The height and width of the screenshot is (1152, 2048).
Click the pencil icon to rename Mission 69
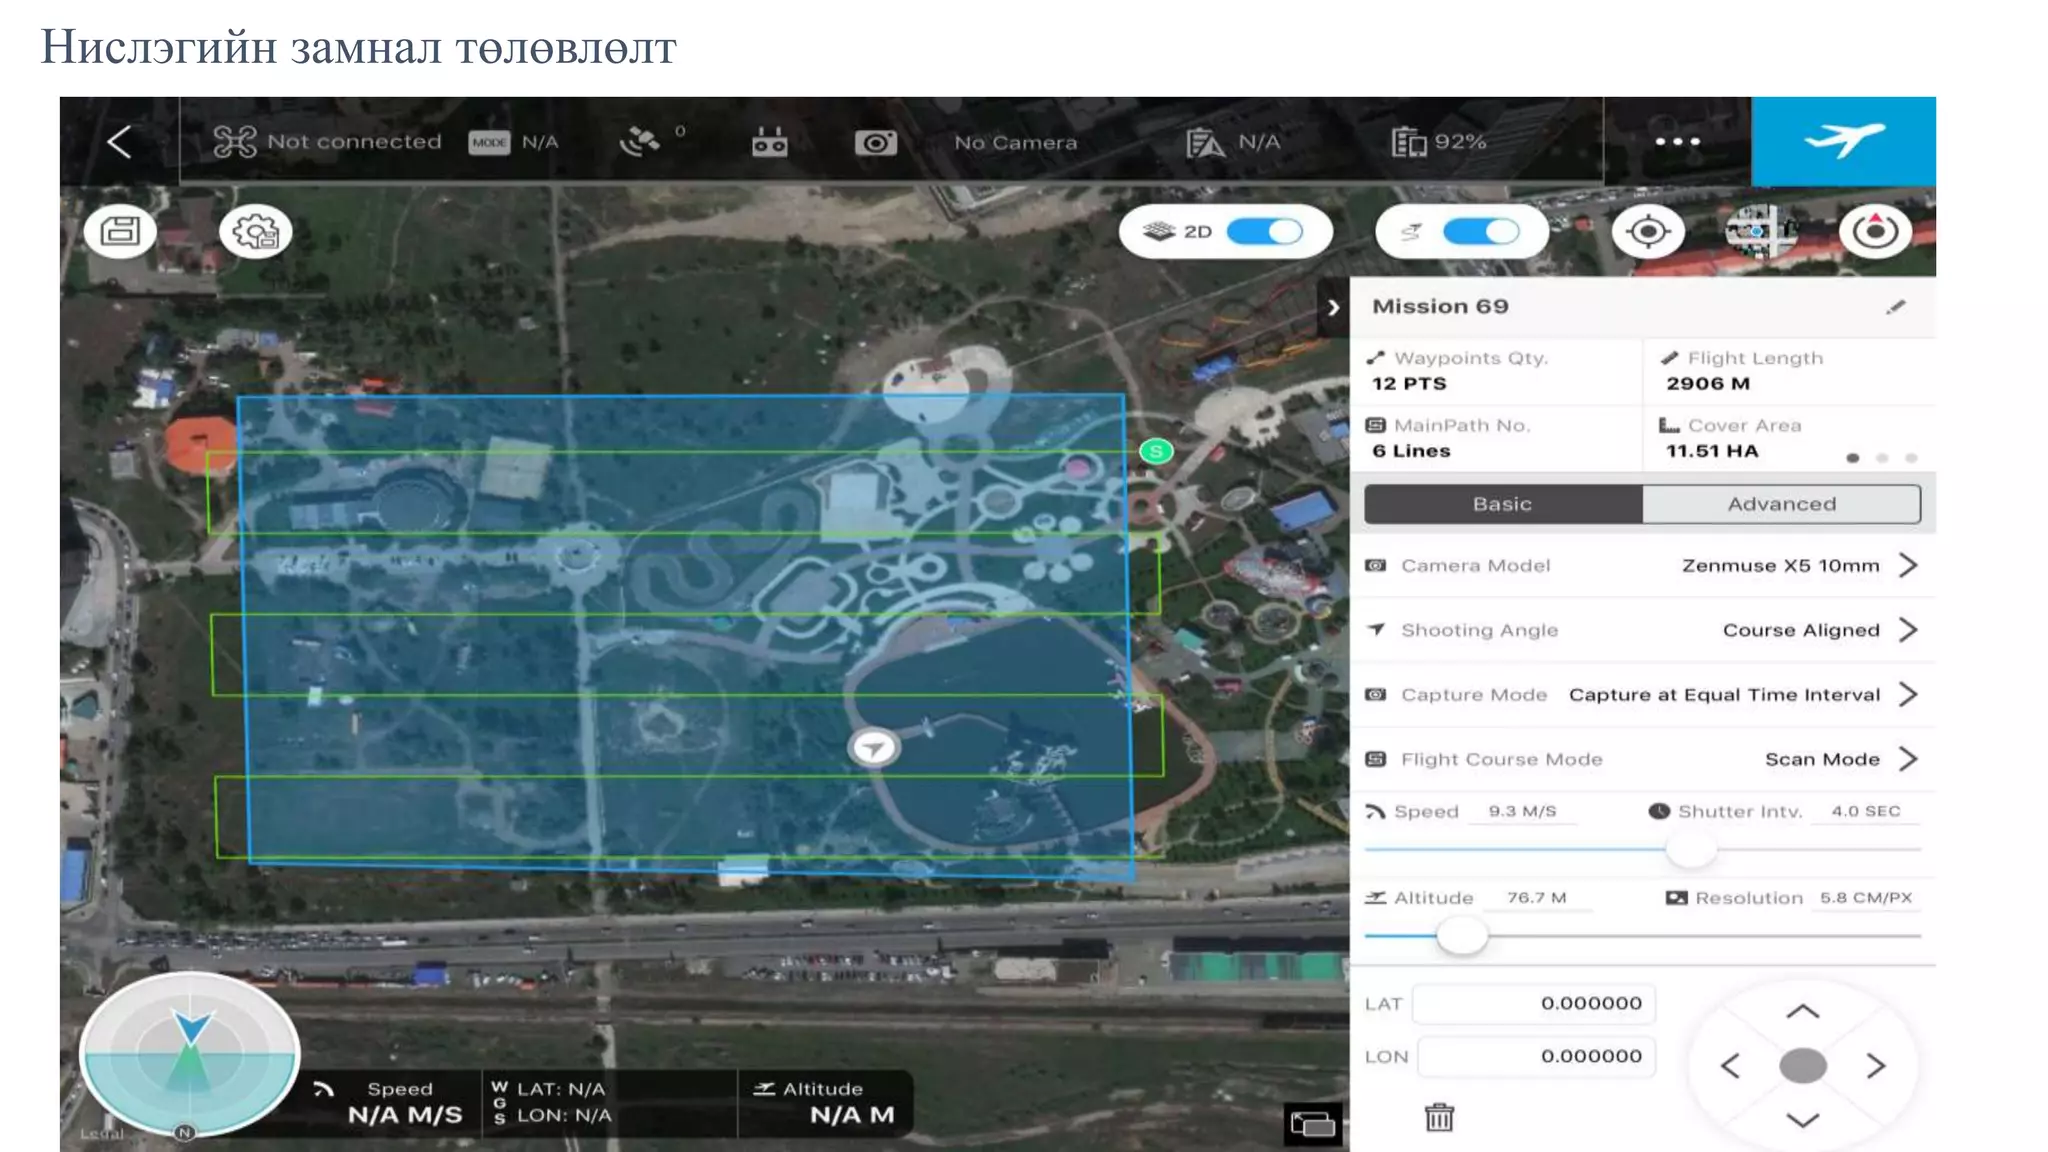click(1895, 307)
